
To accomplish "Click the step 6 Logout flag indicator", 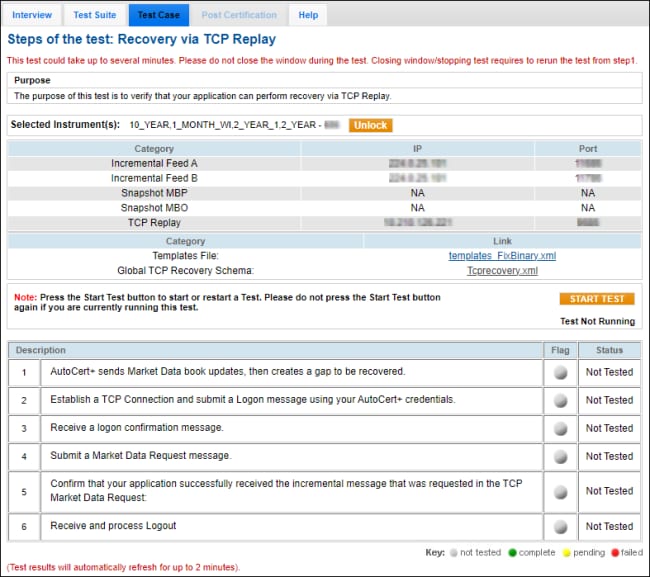I will [559, 526].
